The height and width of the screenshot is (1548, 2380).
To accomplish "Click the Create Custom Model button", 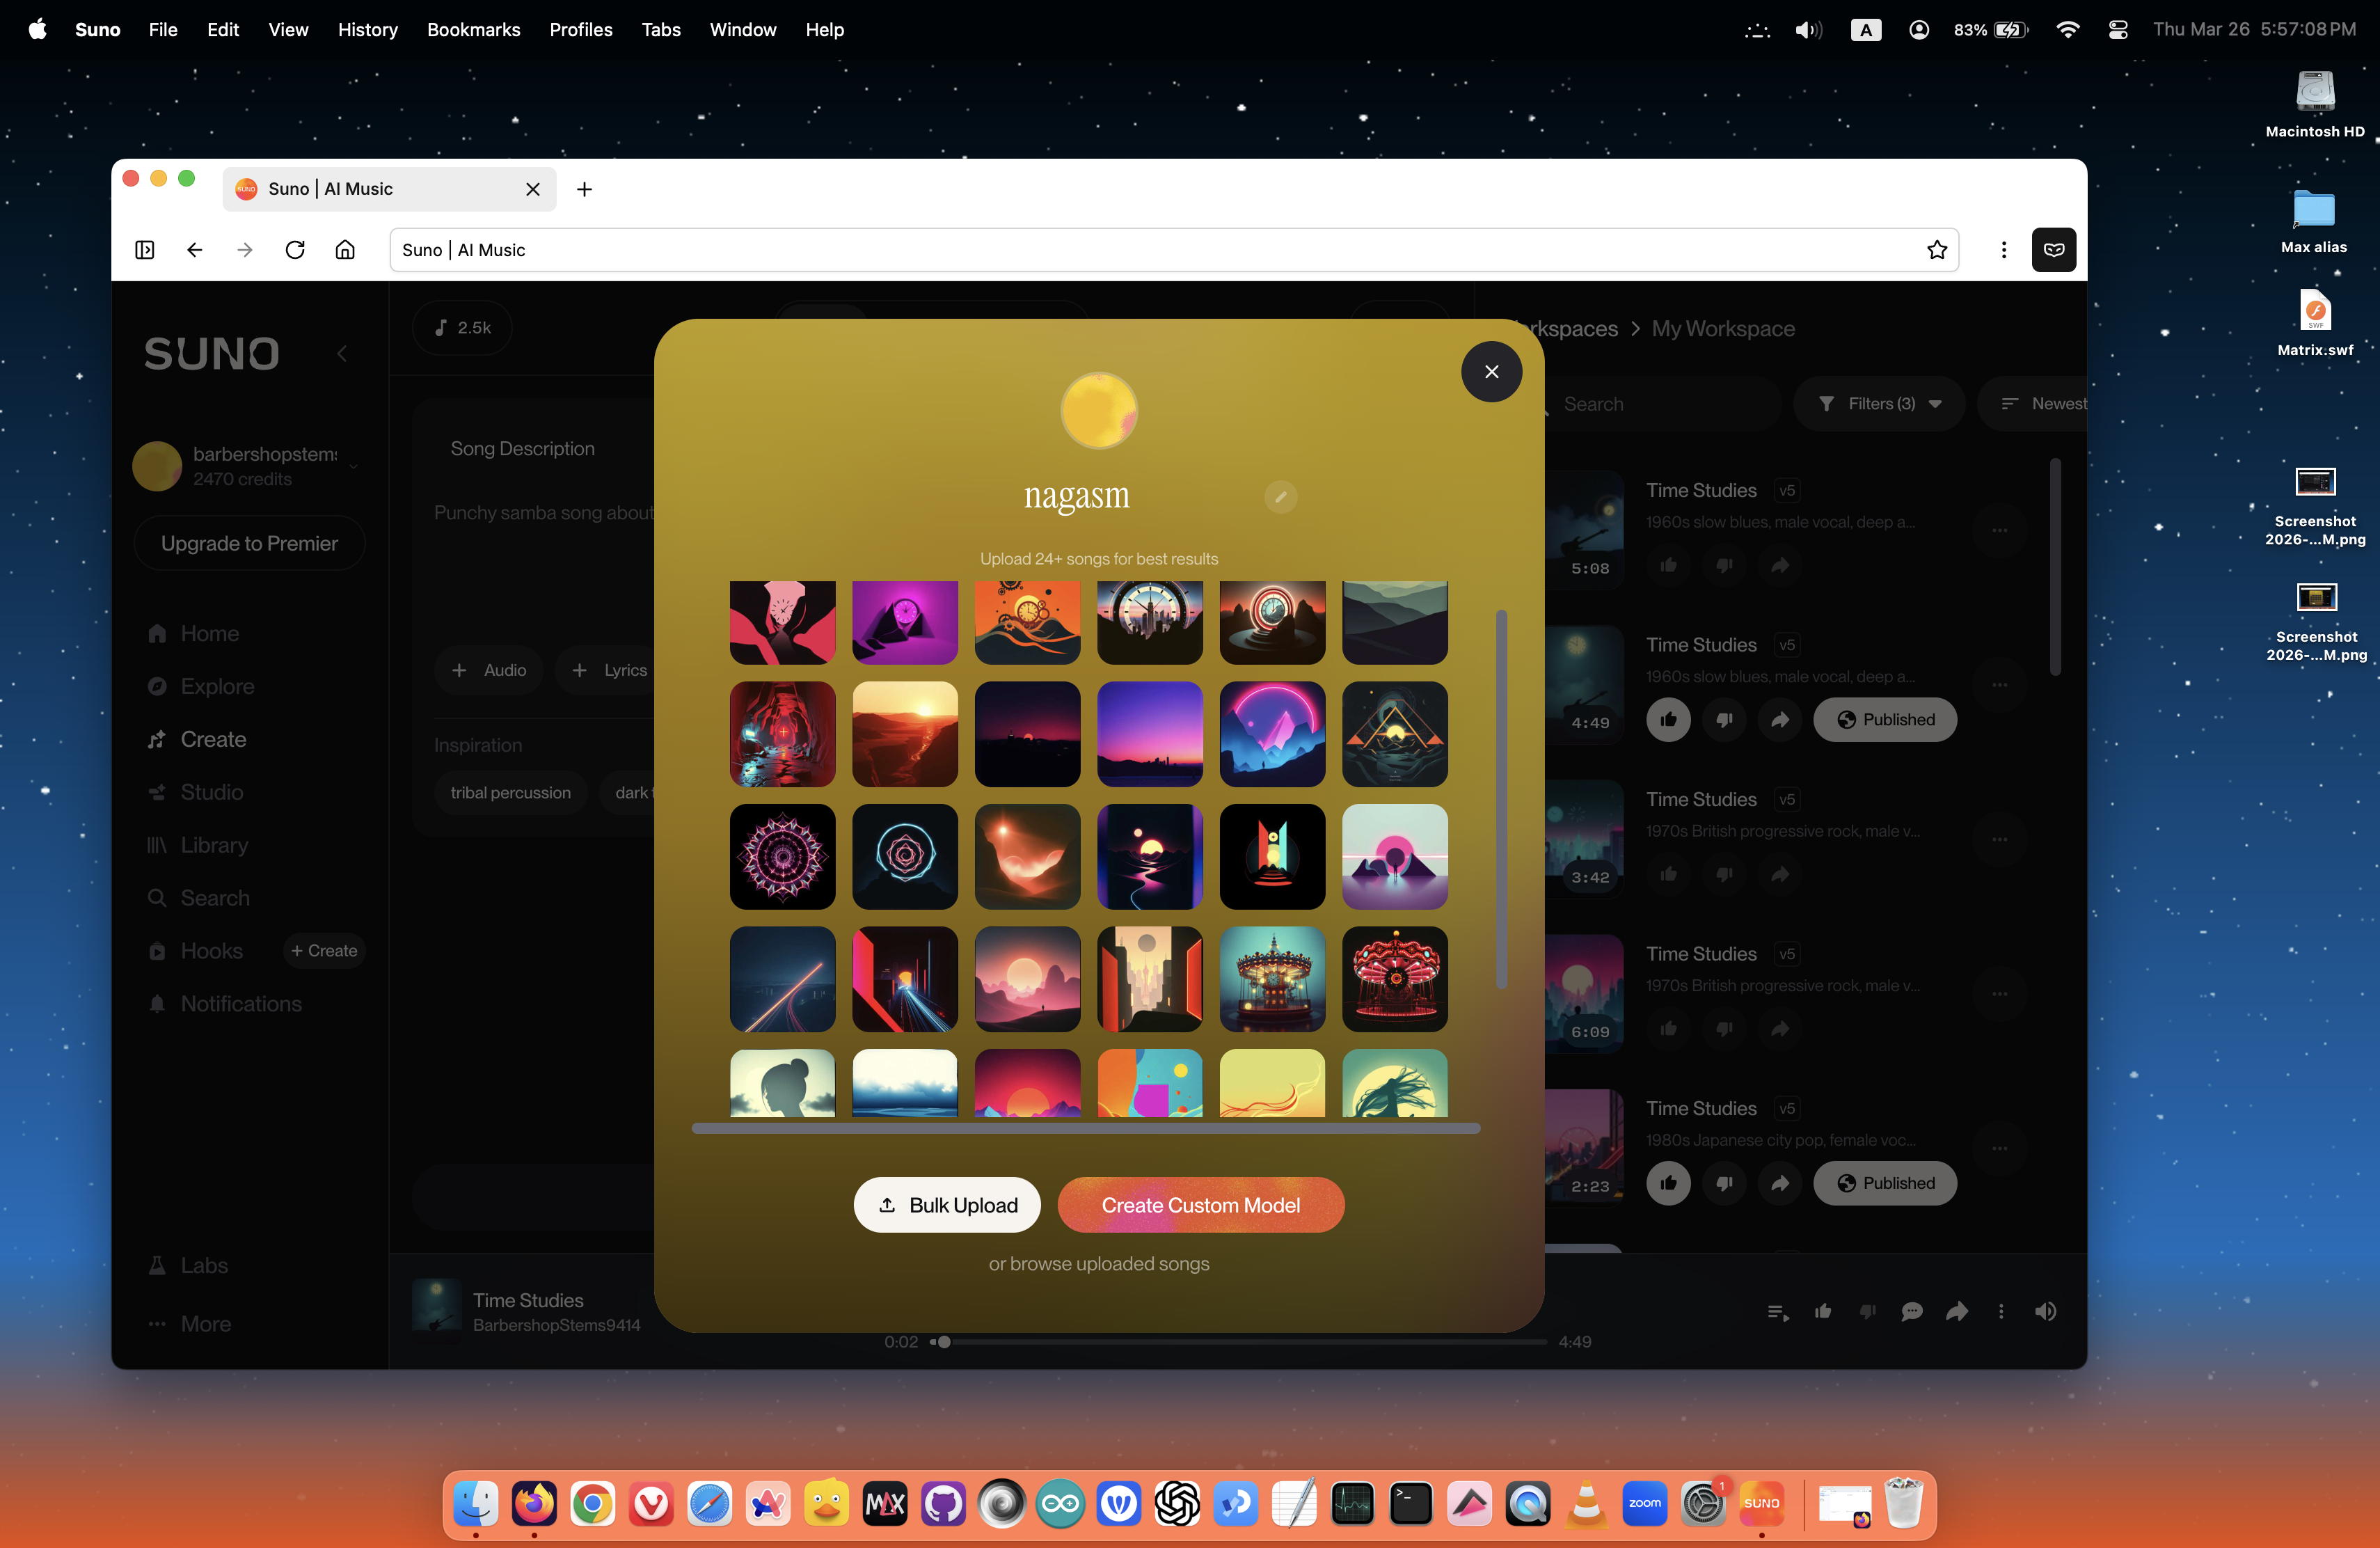I will click(x=1200, y=1205).
